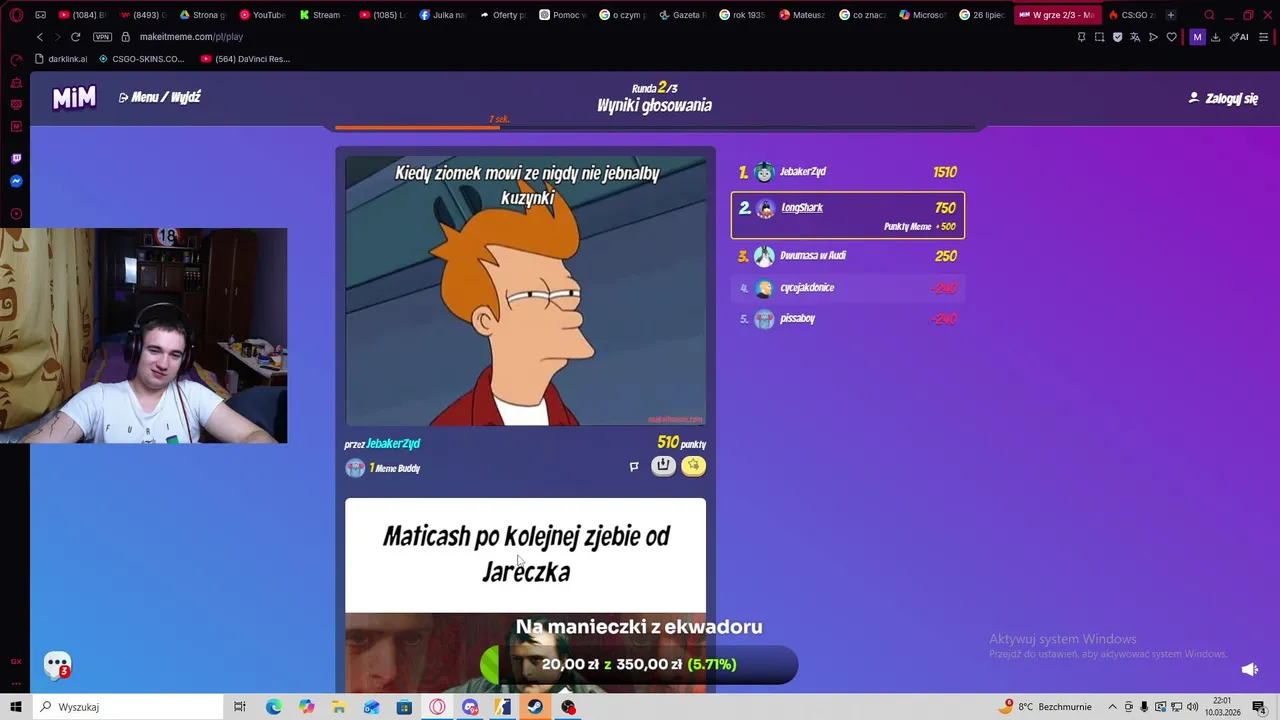Go back in browser history
Image resolution: width=1280 pixels, height=720 pixels.
39,37
